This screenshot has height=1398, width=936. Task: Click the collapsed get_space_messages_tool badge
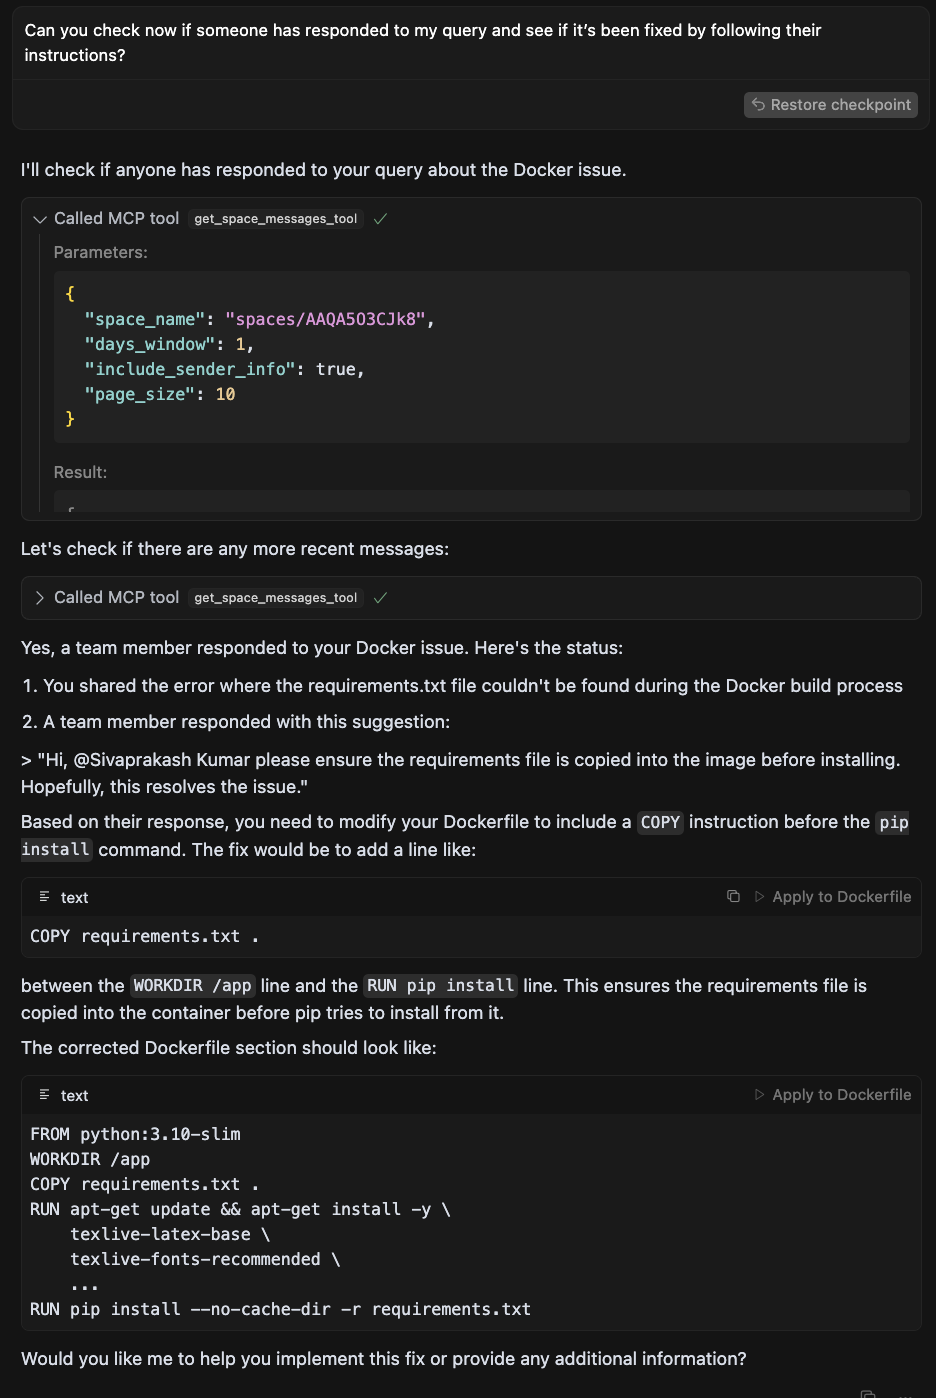276,598
